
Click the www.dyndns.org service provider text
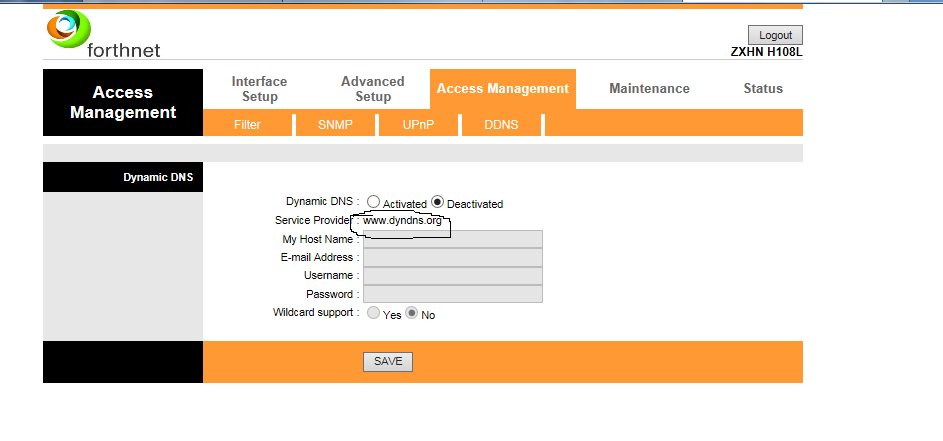pyautogui.click(x=402, y=221)
